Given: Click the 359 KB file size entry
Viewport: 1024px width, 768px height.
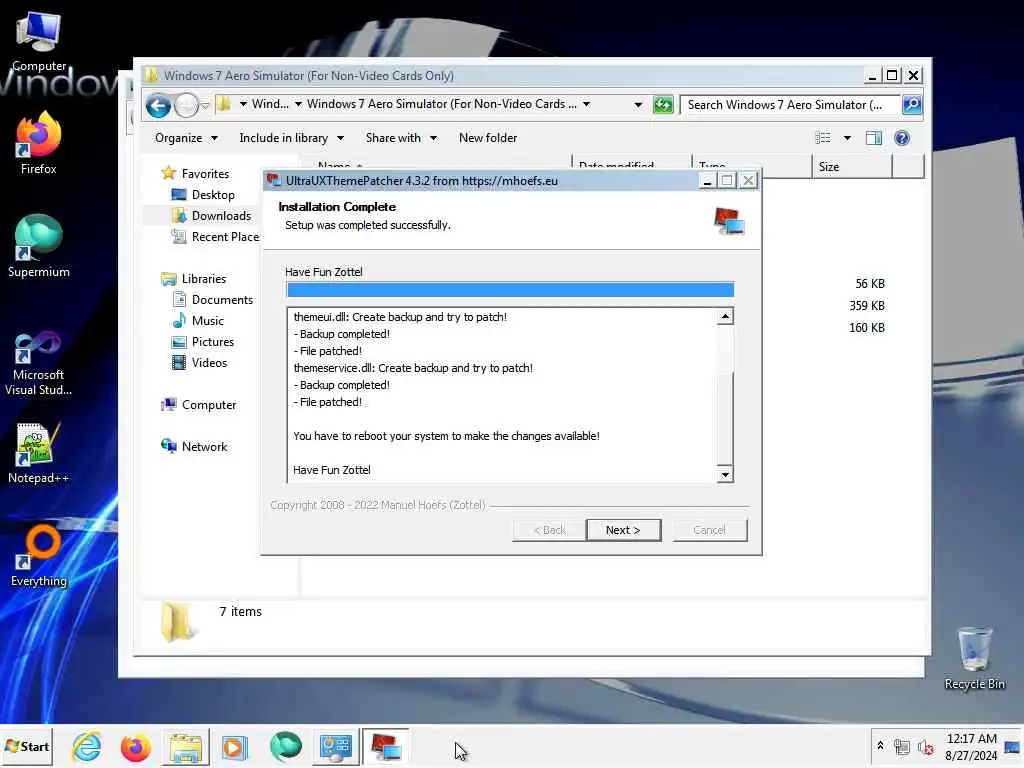Looking at the screenshot, I should [867, 306].
